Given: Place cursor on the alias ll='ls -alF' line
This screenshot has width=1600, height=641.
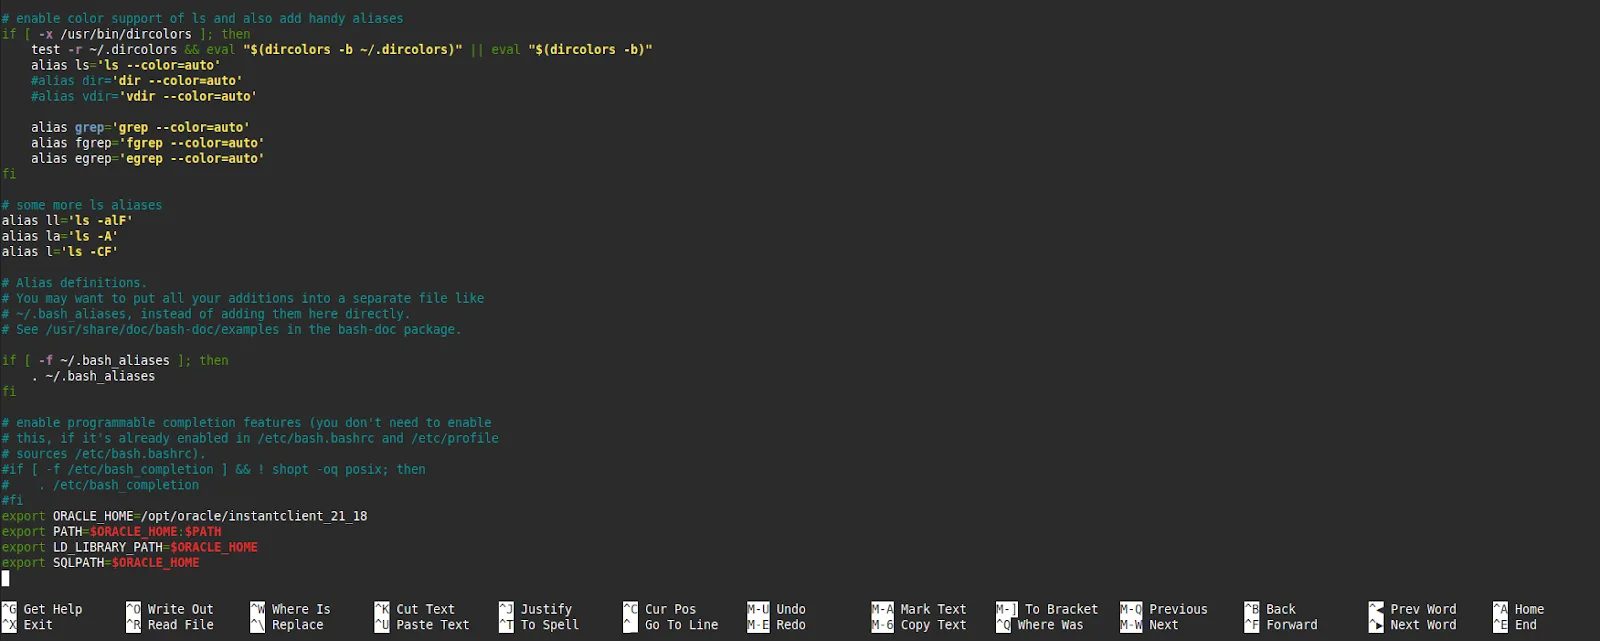Looking at the screenshot, I should pyautogui.click(x=67, y=220).
